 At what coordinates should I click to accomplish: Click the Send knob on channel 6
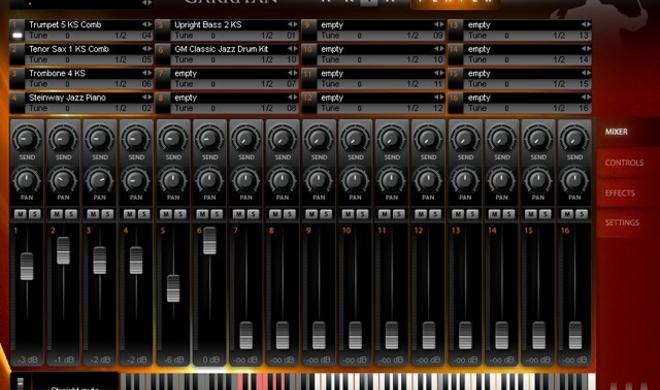click(x=209, y=138)
